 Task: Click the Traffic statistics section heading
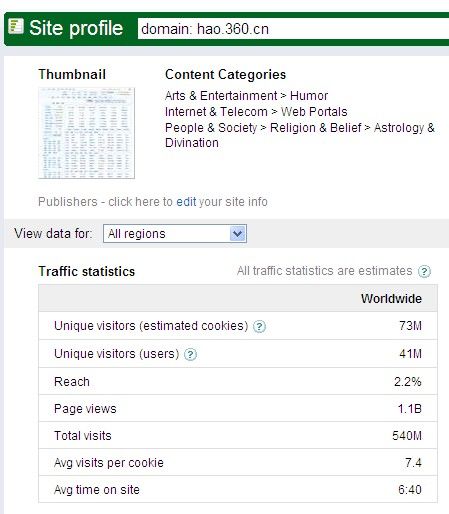pyautogui.click(x=87, y=271)
